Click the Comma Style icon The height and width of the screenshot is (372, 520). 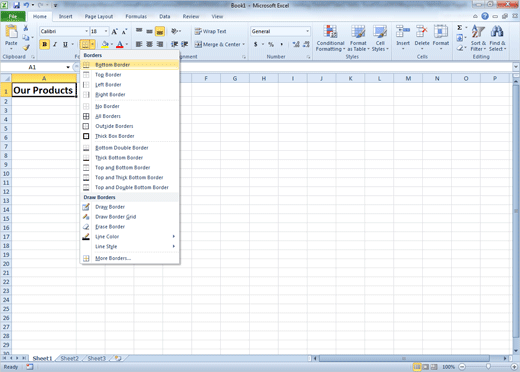[x=282, y=44]
